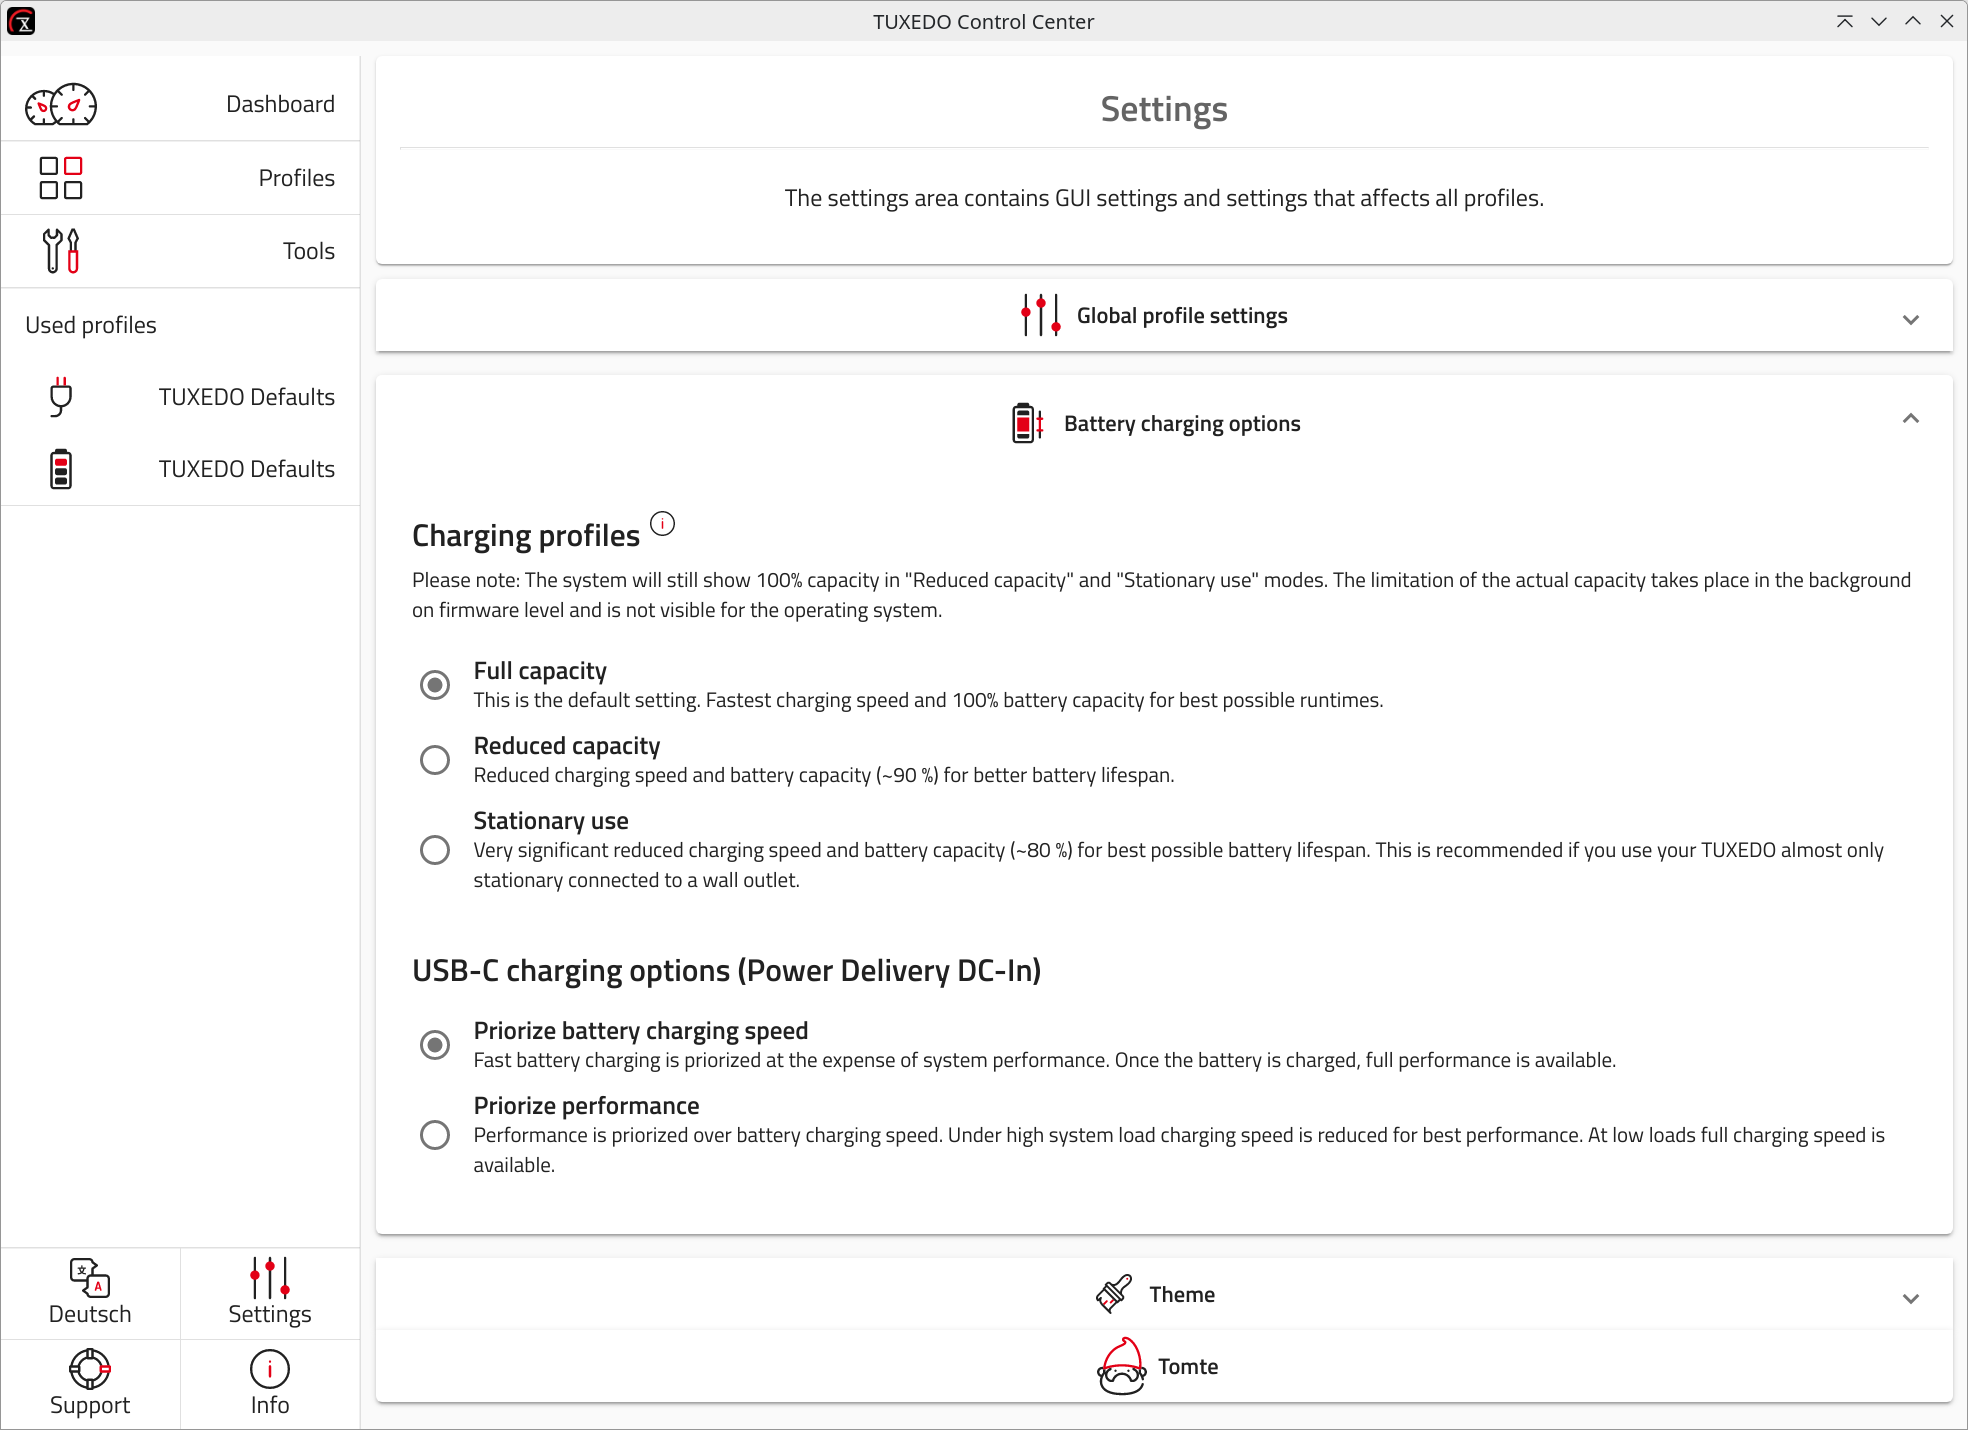The image size is (1968, 1430).
Task: Click the Support lifebuoy icon
Action: (x=90, y=1369)
